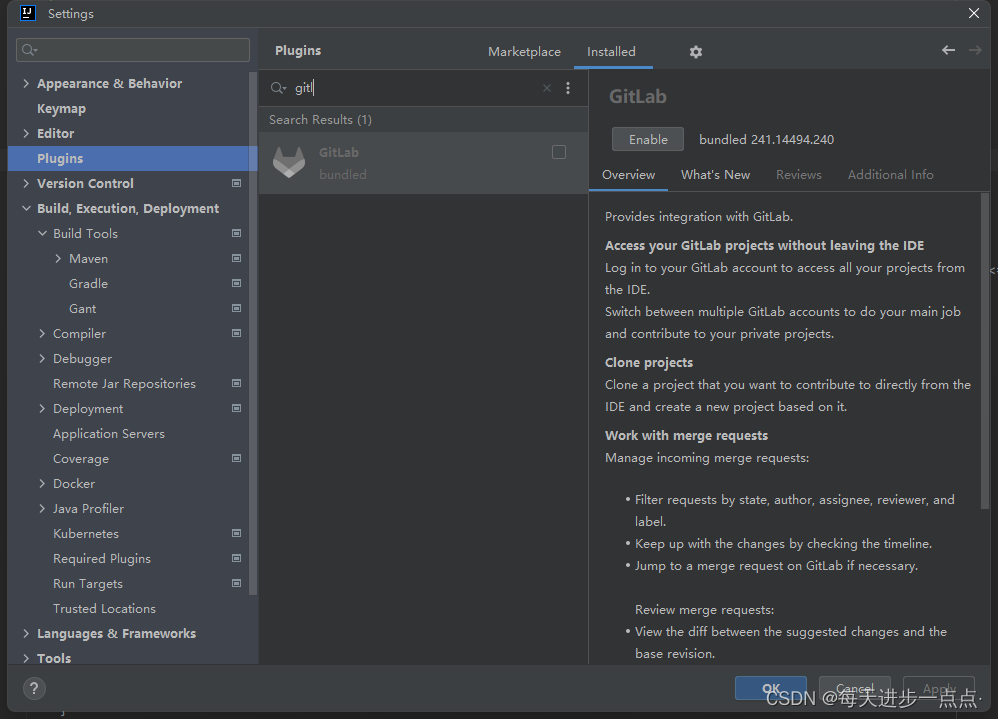Viewport: 998px width, 719px height.
Task: Expand the Compiler node
Action: (x=42, y=333)
